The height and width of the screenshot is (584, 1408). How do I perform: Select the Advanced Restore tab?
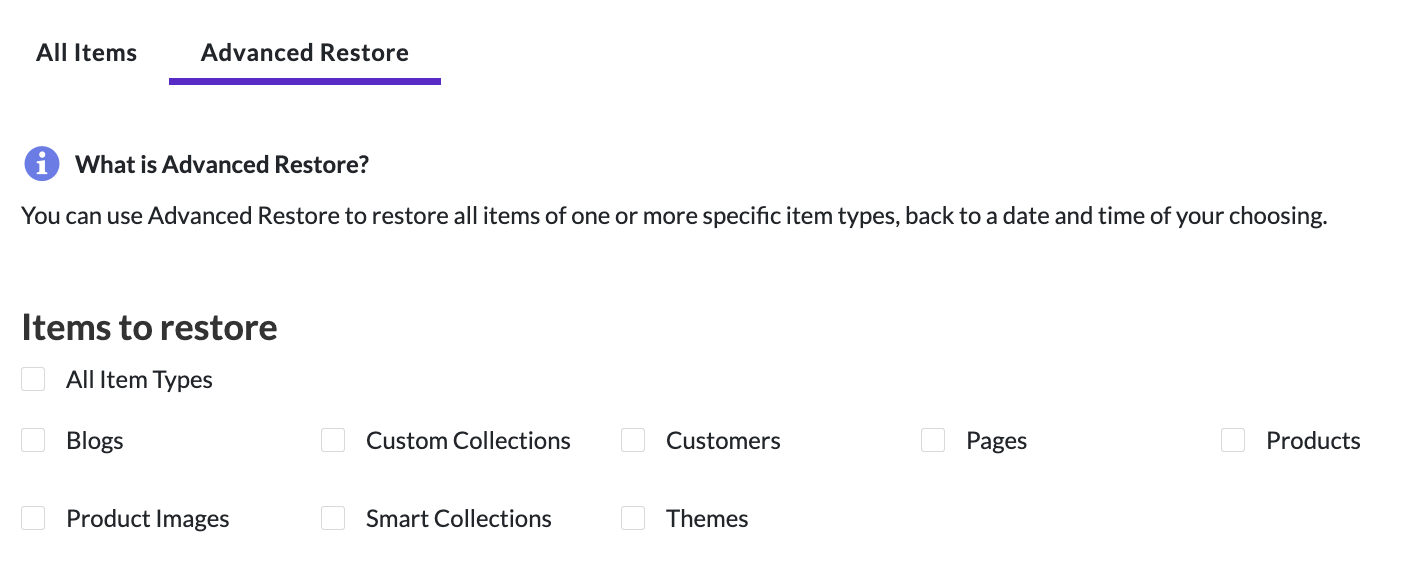305,53
